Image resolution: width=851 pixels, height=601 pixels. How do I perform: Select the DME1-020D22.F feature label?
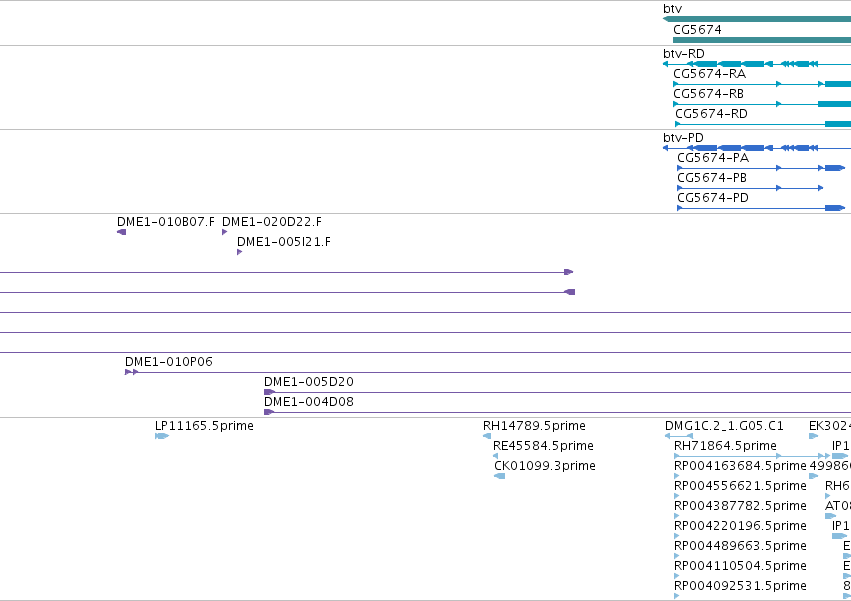point(271,222)
